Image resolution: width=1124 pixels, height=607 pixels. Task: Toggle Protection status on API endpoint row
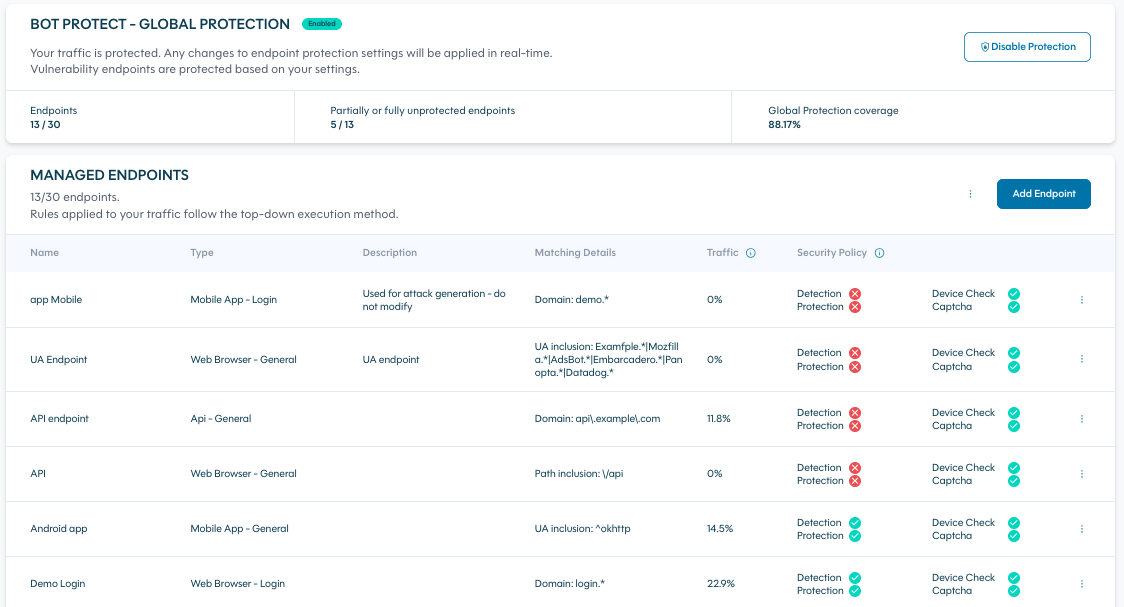tap(855, 426)
